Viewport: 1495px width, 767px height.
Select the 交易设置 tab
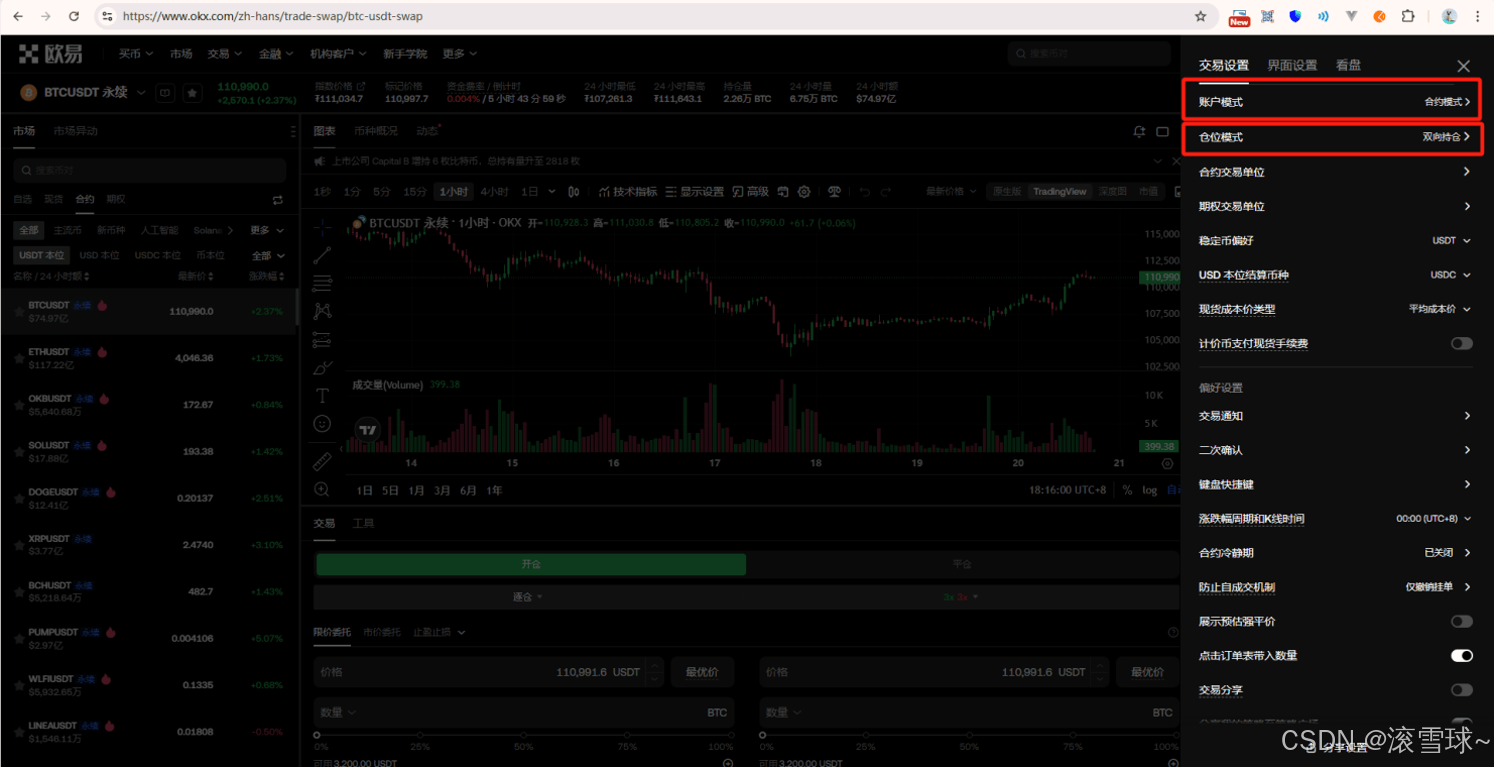click(x=1224, y=65)
